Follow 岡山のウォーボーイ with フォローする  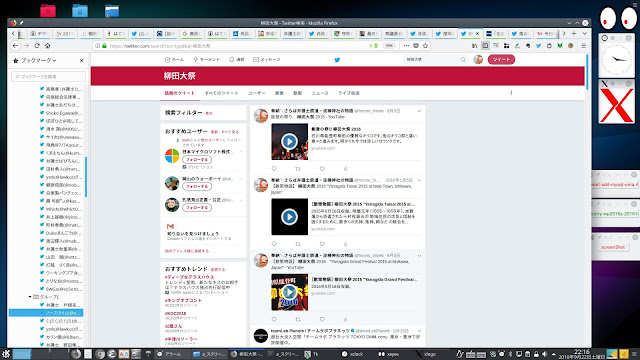tap(197, 187)
